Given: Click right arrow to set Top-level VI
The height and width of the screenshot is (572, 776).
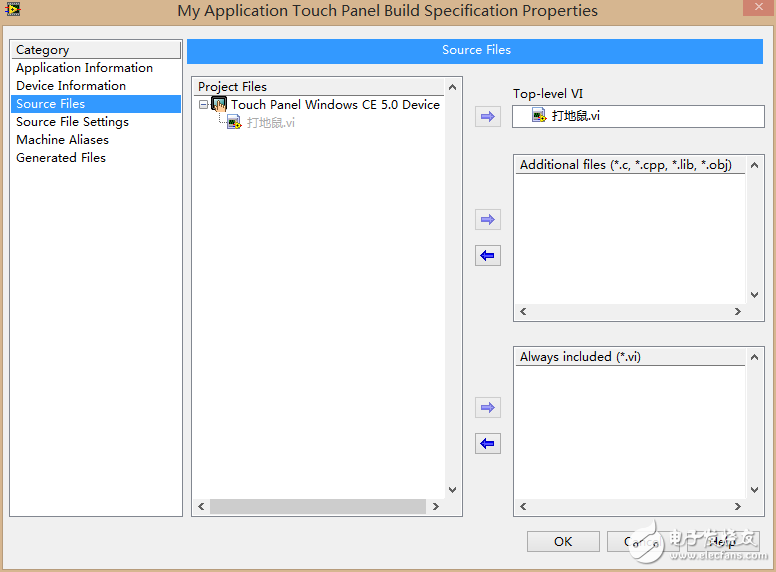Looking at the screenshot, I should [x=488, y=117].
